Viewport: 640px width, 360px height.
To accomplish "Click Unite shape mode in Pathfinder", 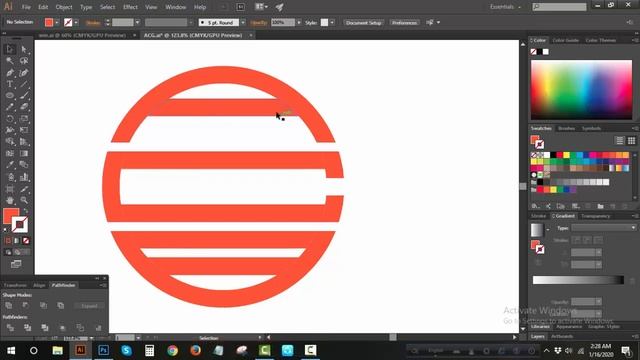I will [9, 305].
